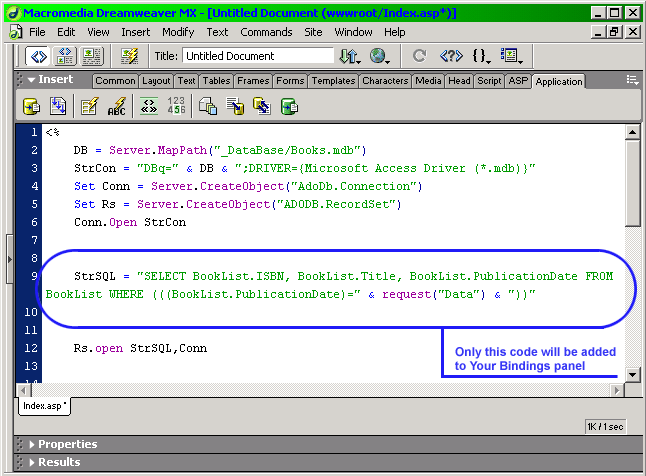Click inside the Title input field

(x=258, y=56)
